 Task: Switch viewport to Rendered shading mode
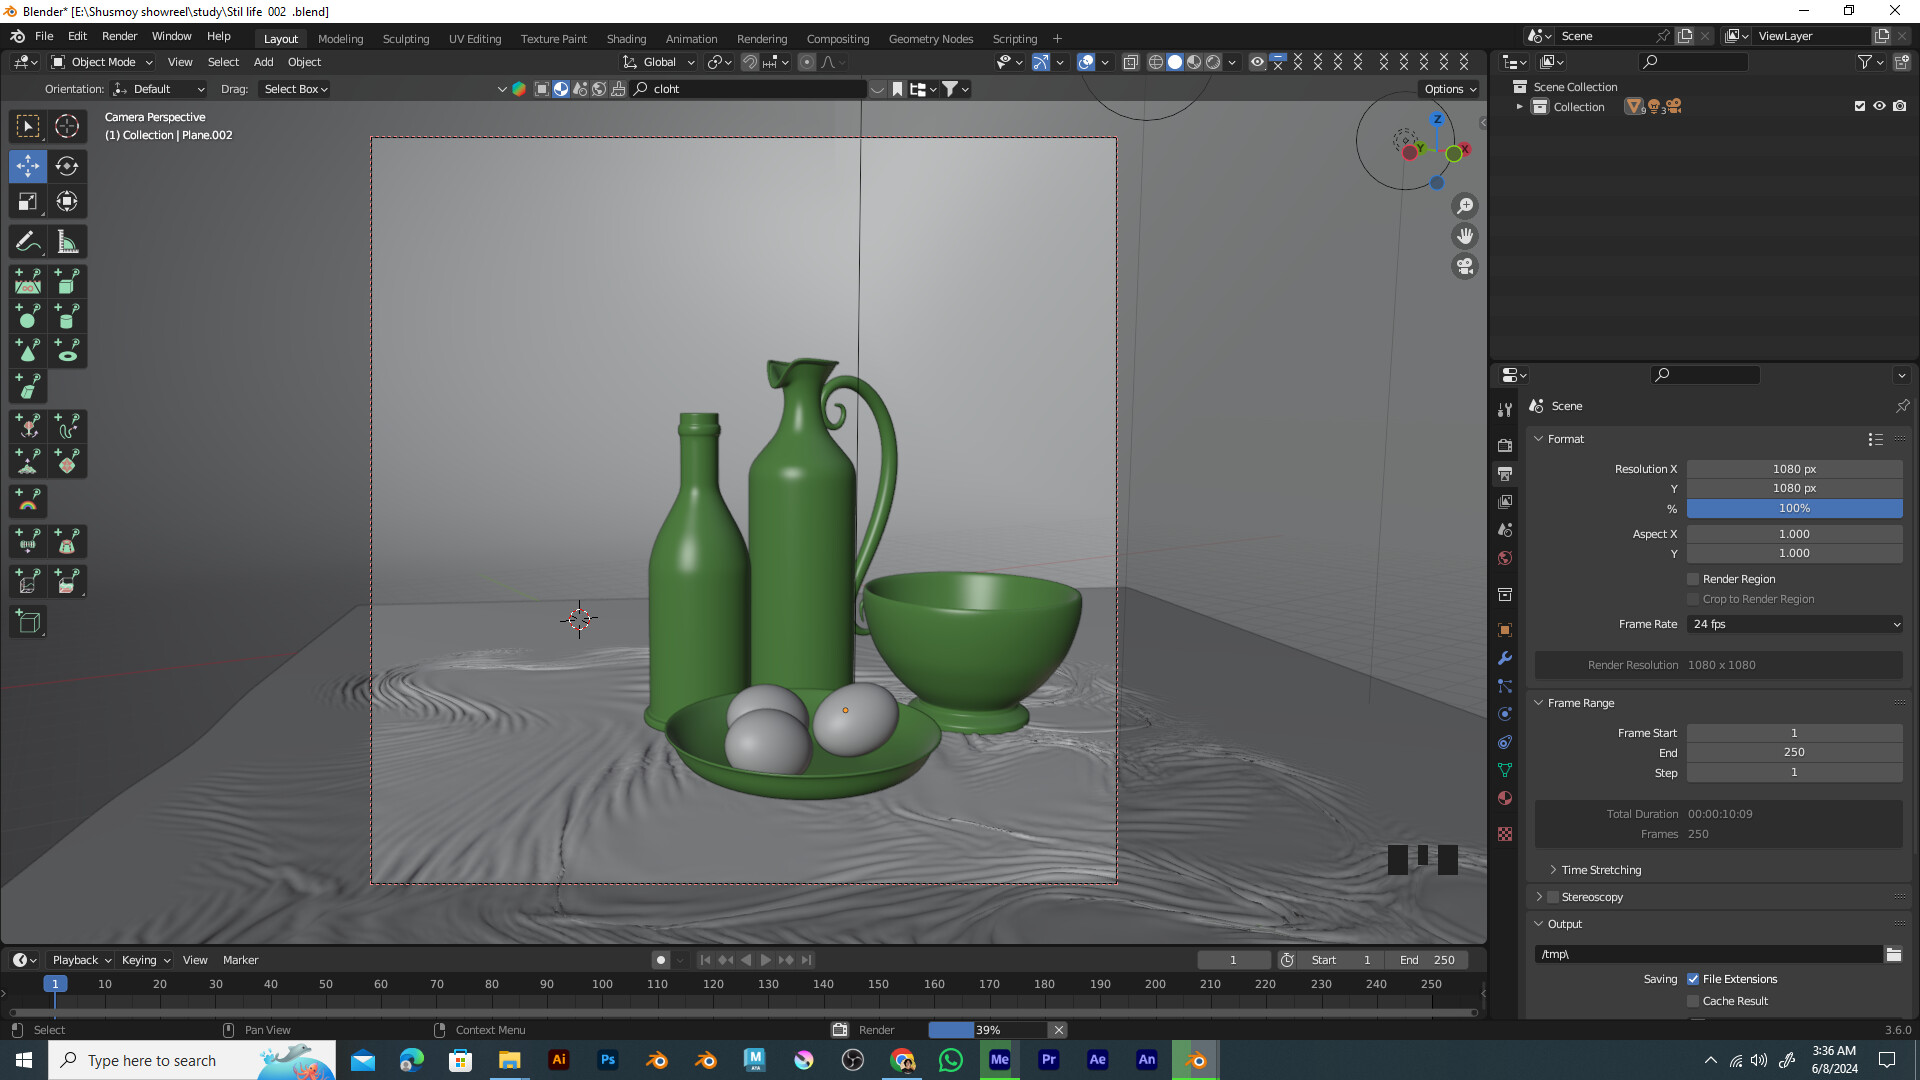pos(1213,61)
